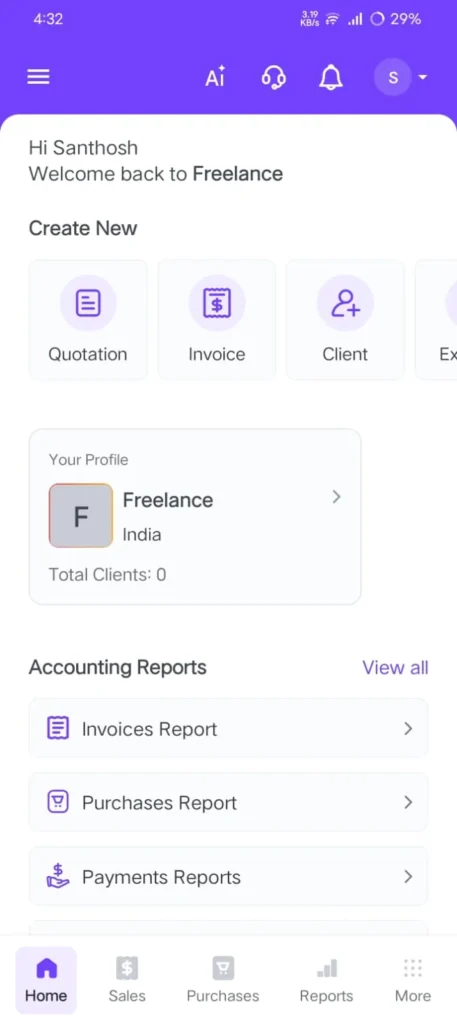Launch the AI assistant icon
Image resolution: width=457 pixels, height=1024 pixels.
(x=215, y=77)
